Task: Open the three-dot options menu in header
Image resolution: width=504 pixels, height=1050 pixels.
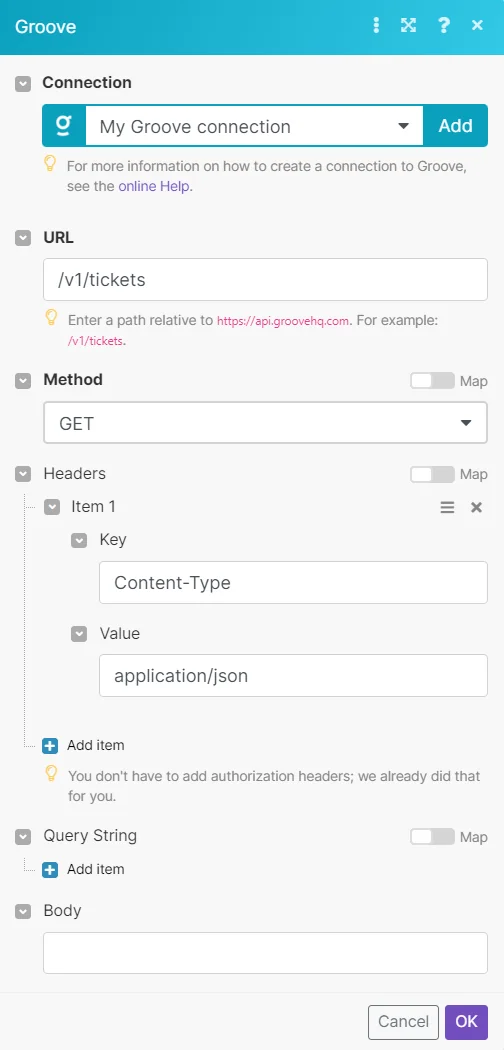Action: (376, 26)
